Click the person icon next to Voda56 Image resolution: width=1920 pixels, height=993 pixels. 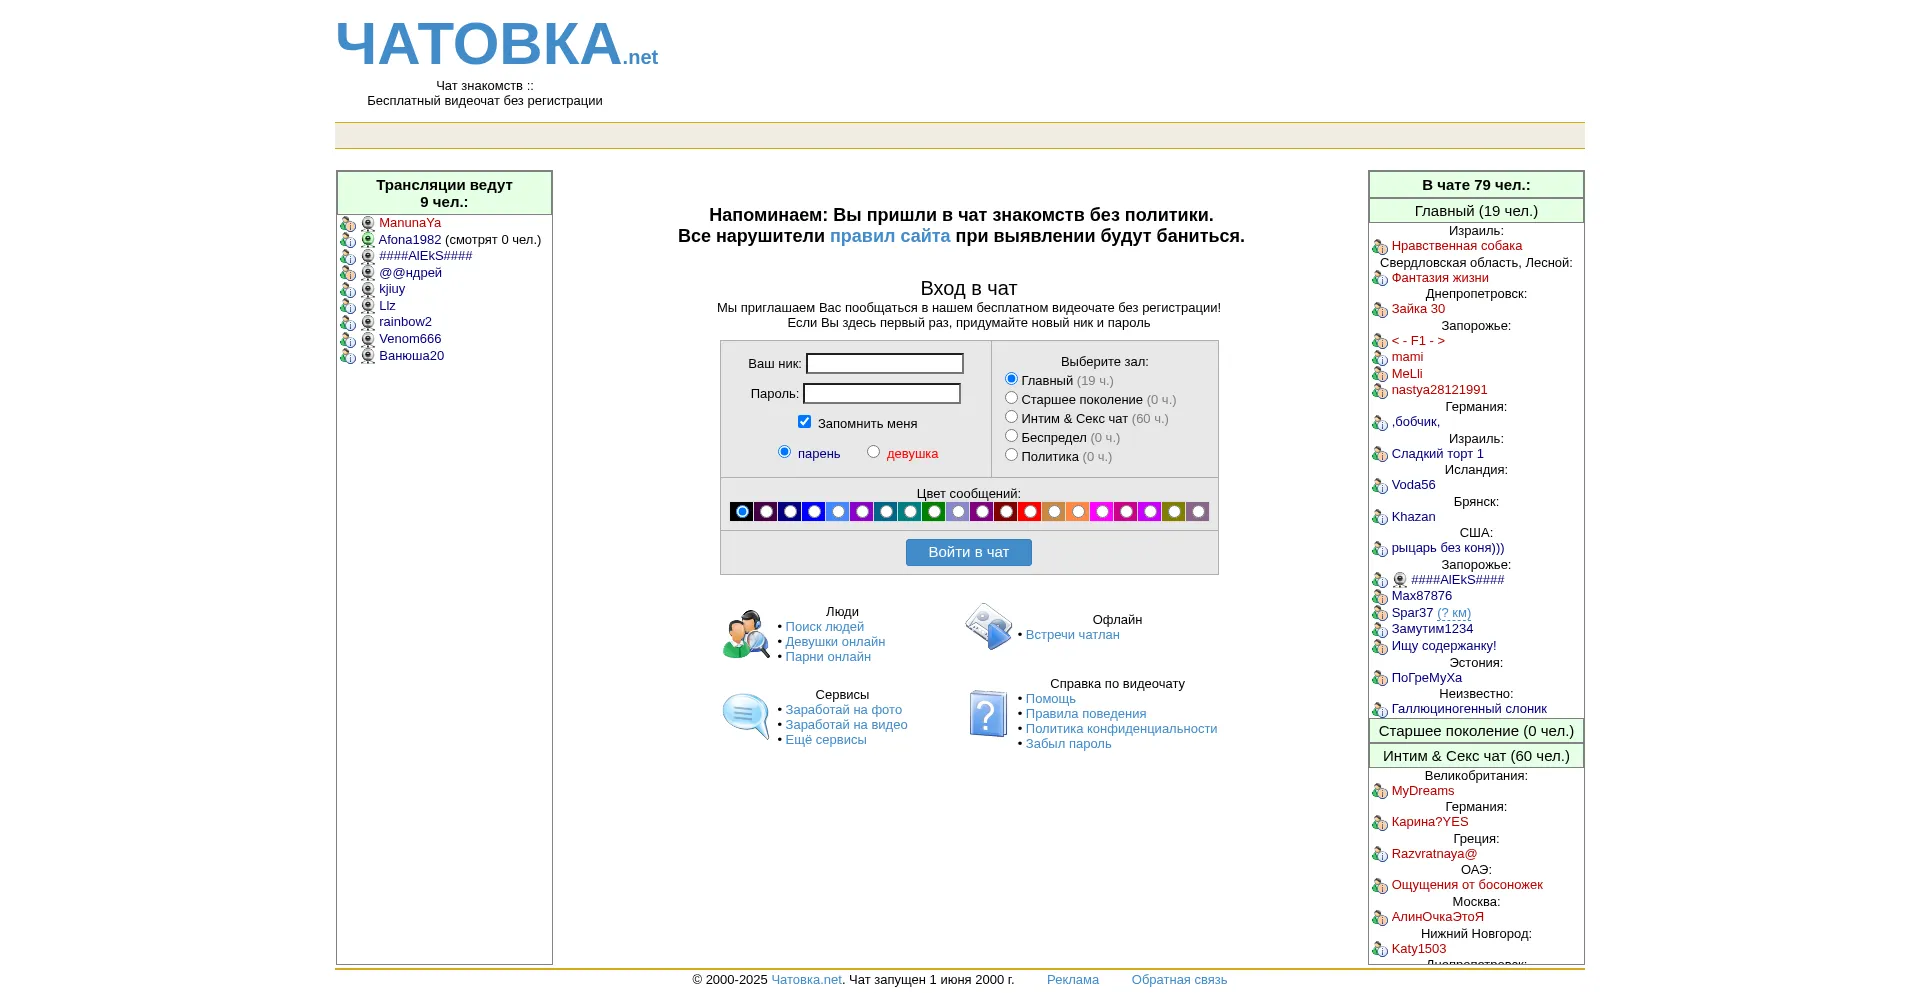[1380, 487]
